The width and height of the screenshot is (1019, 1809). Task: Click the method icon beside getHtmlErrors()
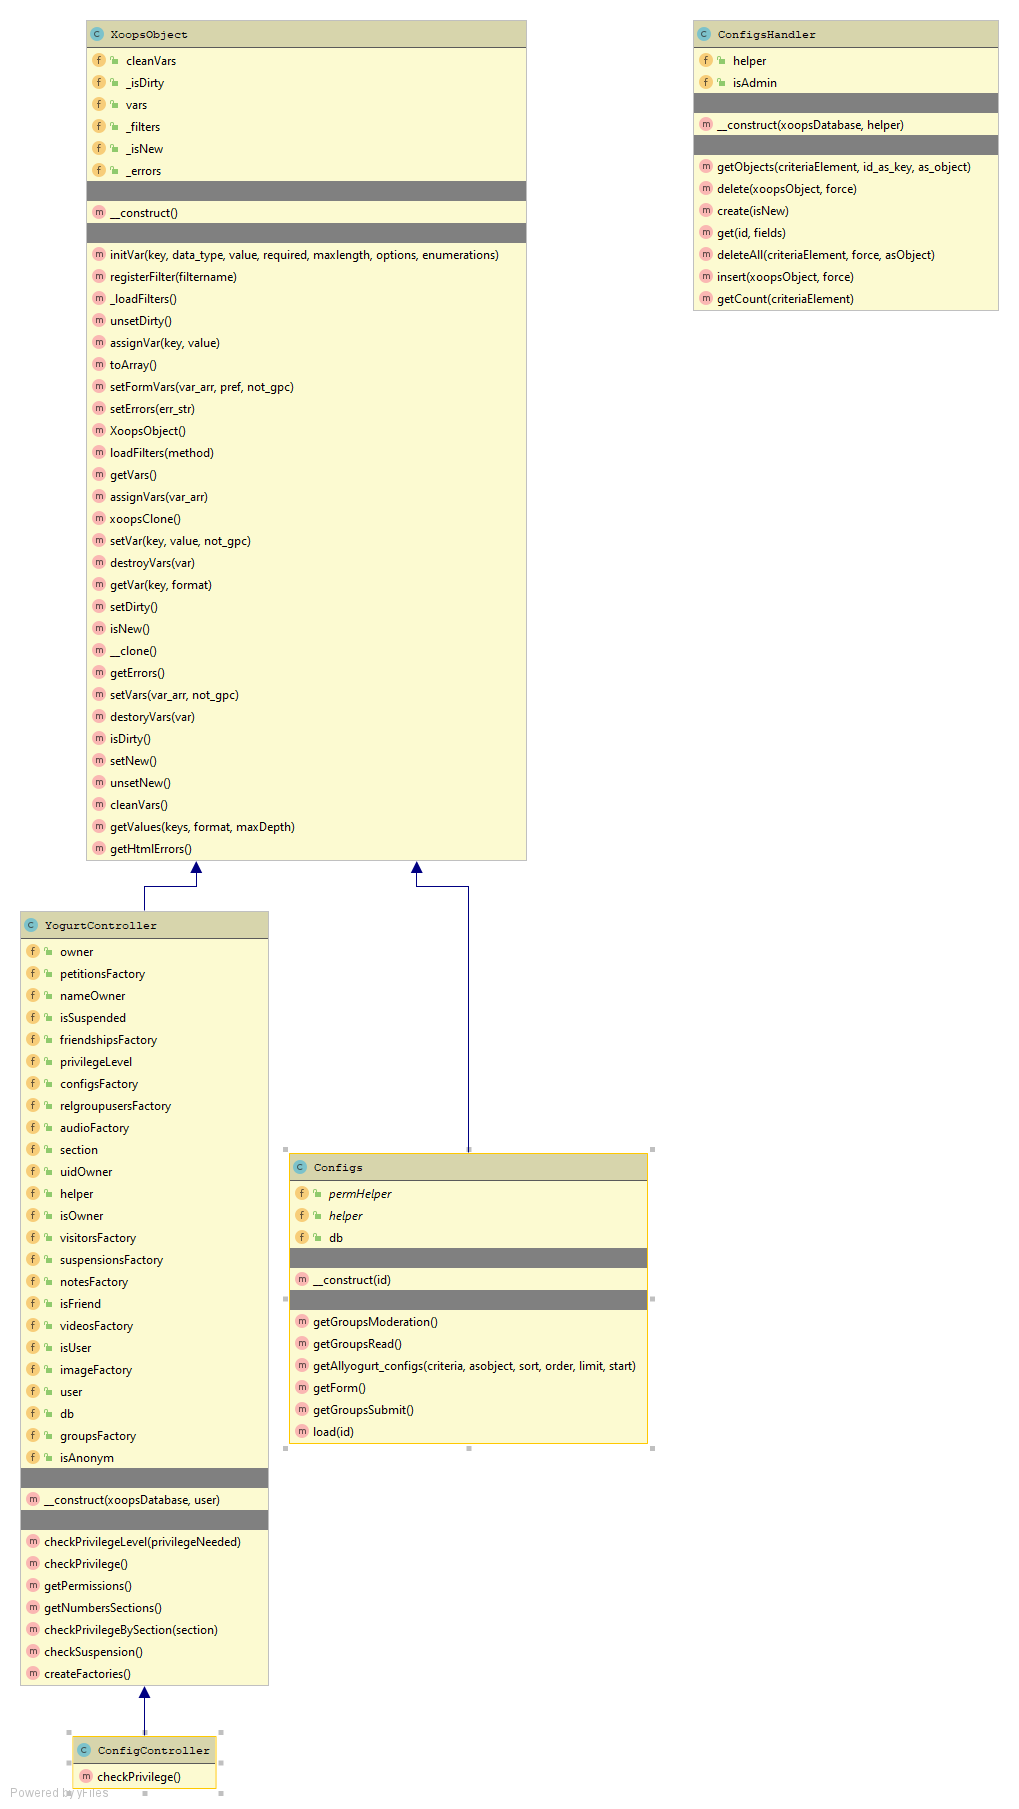coord(99,848)
